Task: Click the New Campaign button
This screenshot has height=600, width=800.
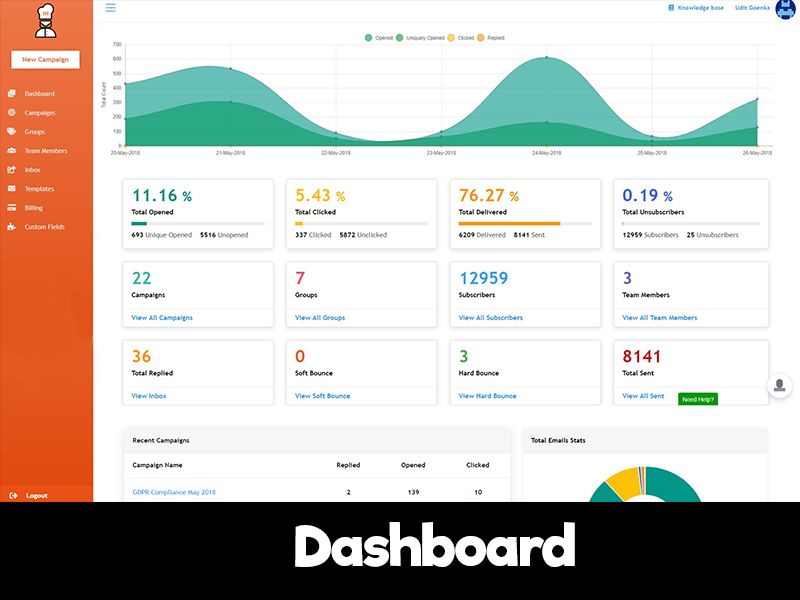Action: (x=45, y=59)
